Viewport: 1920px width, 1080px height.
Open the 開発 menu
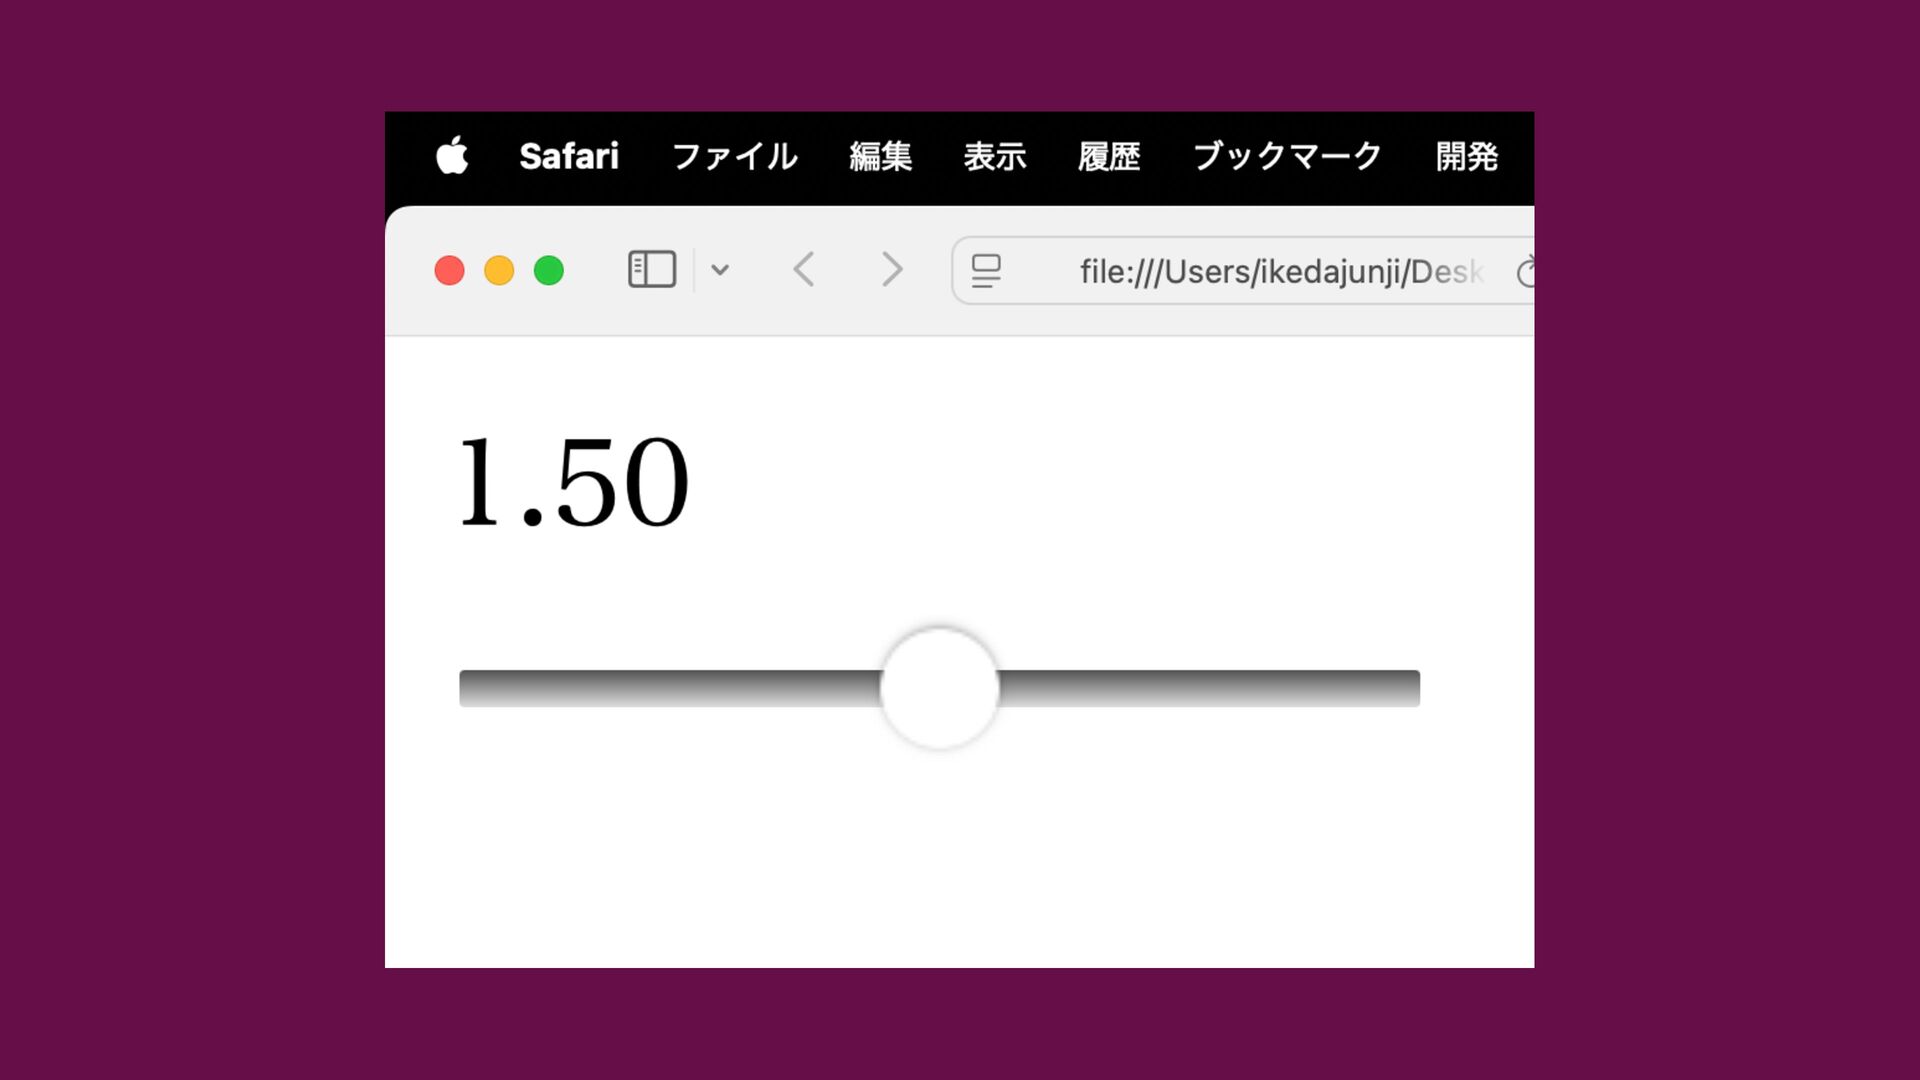[x=1467, y=157]
